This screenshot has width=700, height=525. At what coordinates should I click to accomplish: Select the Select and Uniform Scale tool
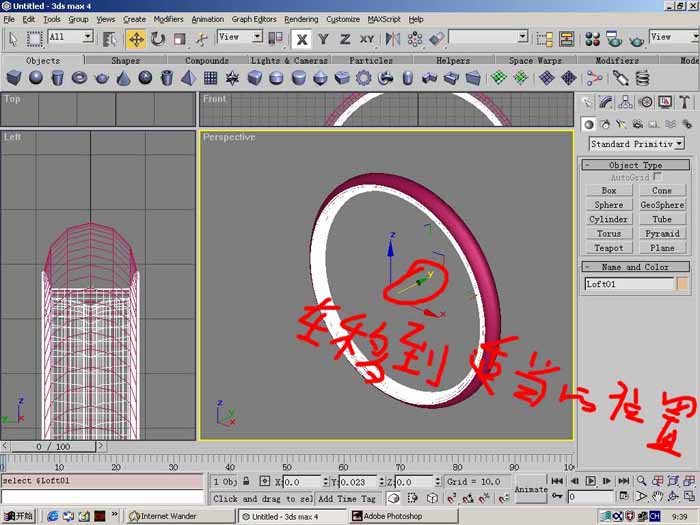click(179, 39)
